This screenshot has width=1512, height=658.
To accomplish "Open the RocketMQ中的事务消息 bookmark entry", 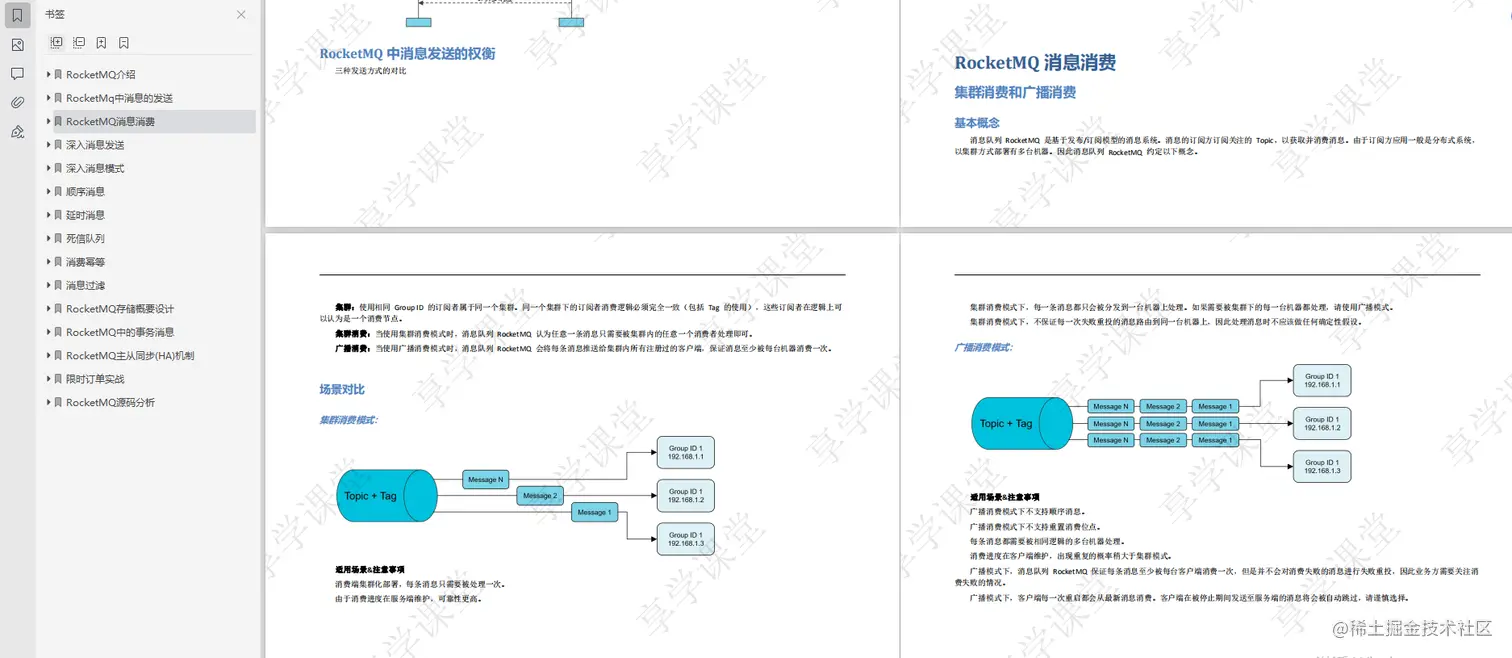I will [x=120, y=332].
